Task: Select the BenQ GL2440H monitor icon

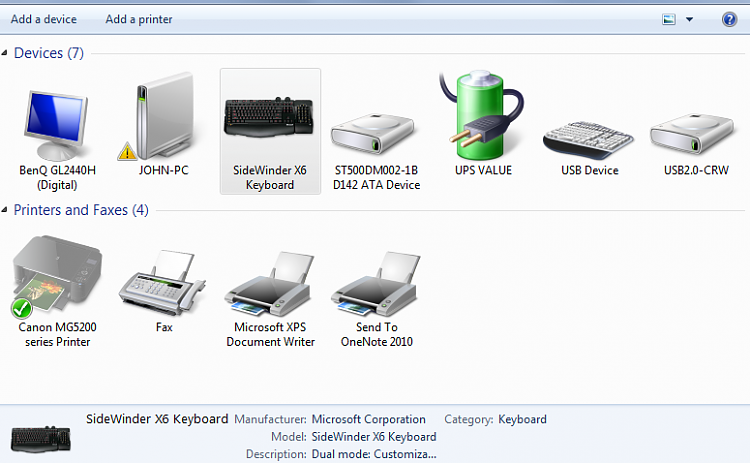Action: [x=56, y=125]
